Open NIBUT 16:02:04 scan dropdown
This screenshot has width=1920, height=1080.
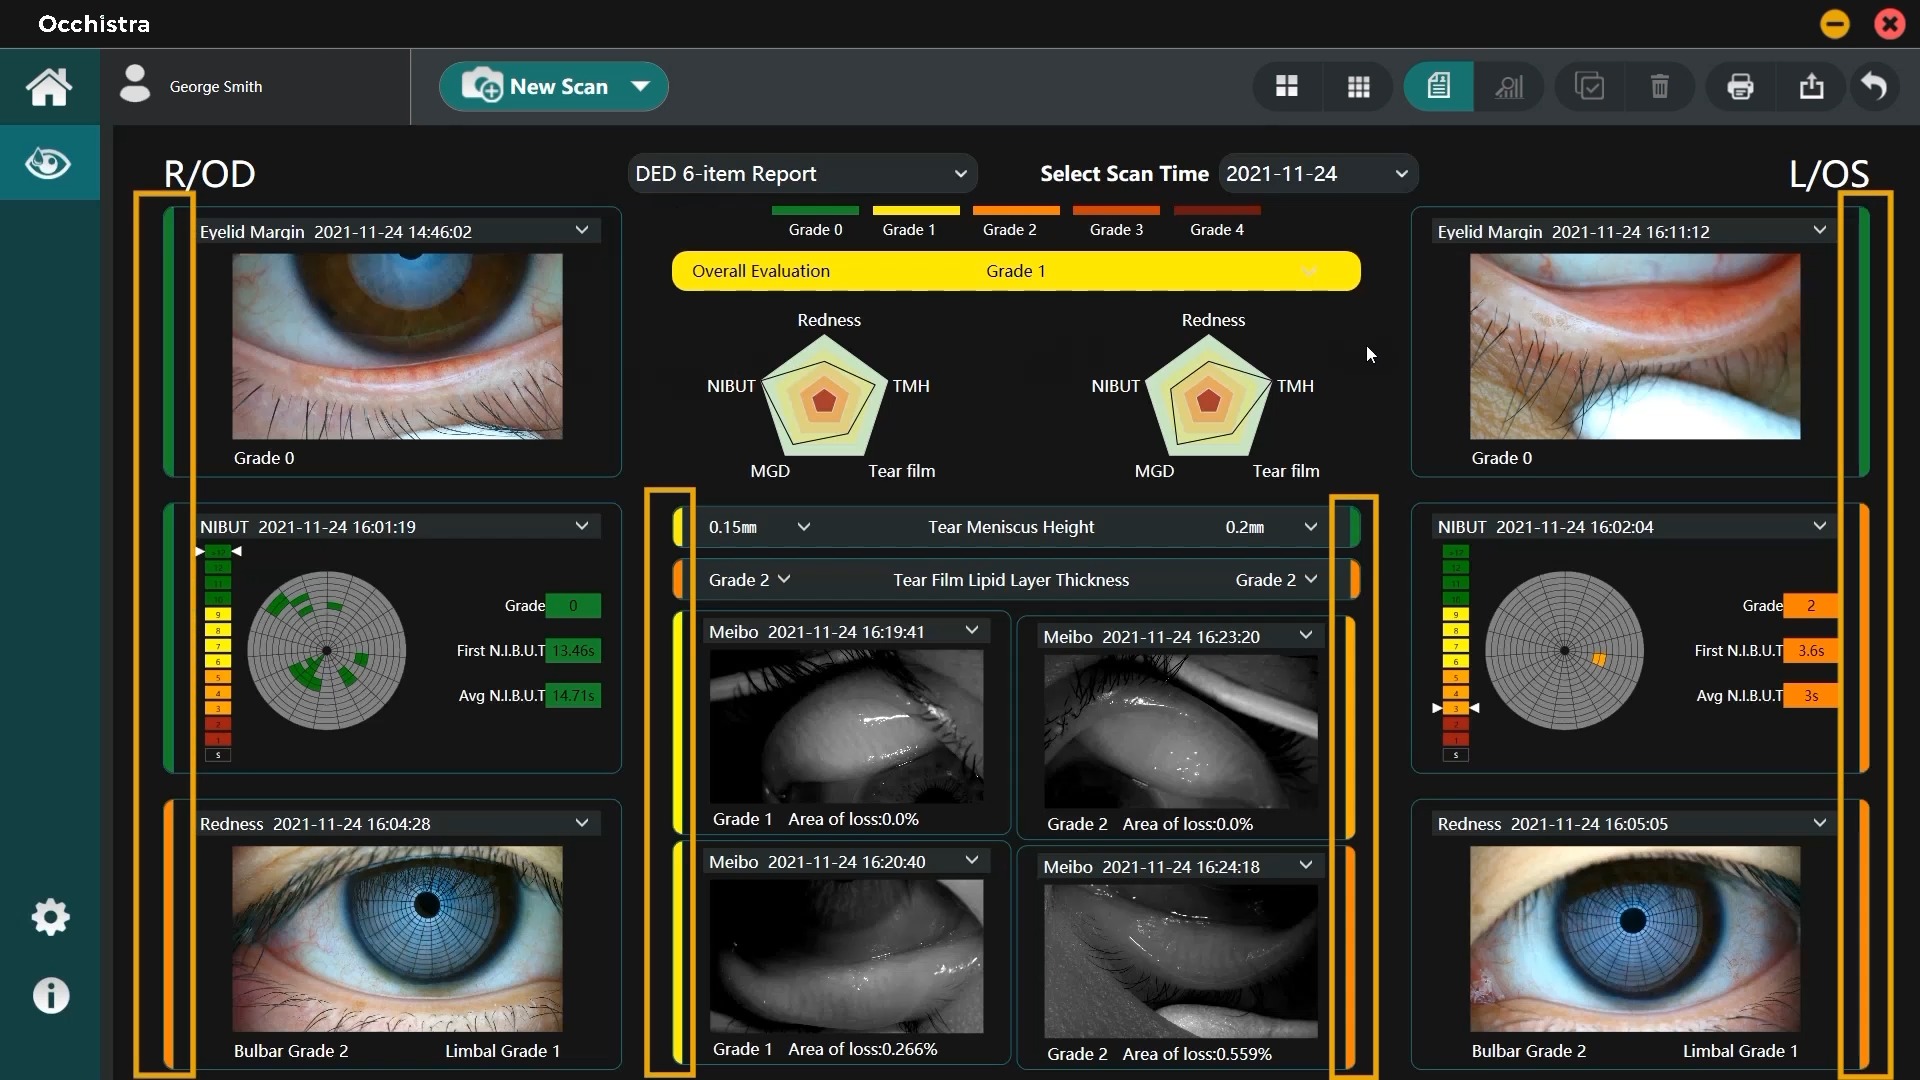tap(1820, 526)
